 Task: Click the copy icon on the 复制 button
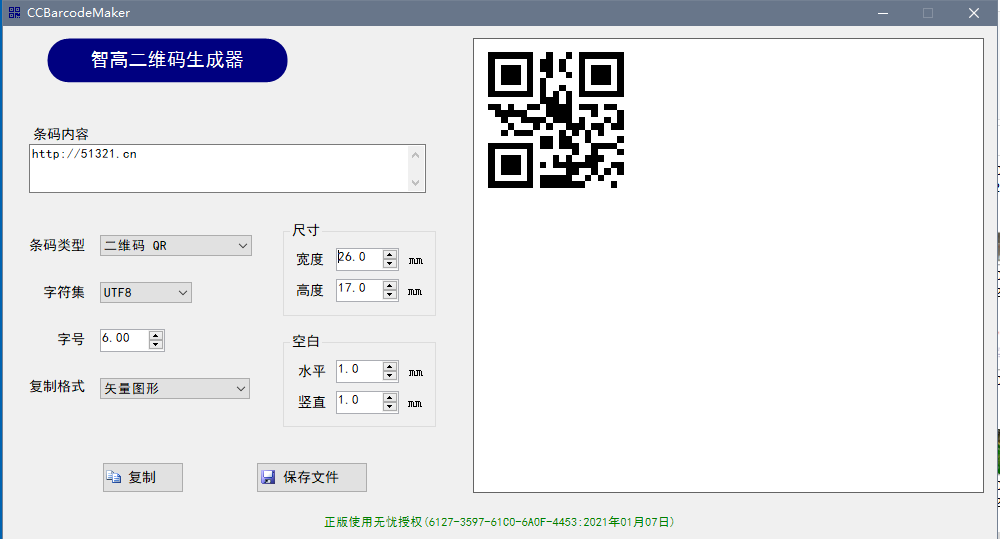(114, 477)
